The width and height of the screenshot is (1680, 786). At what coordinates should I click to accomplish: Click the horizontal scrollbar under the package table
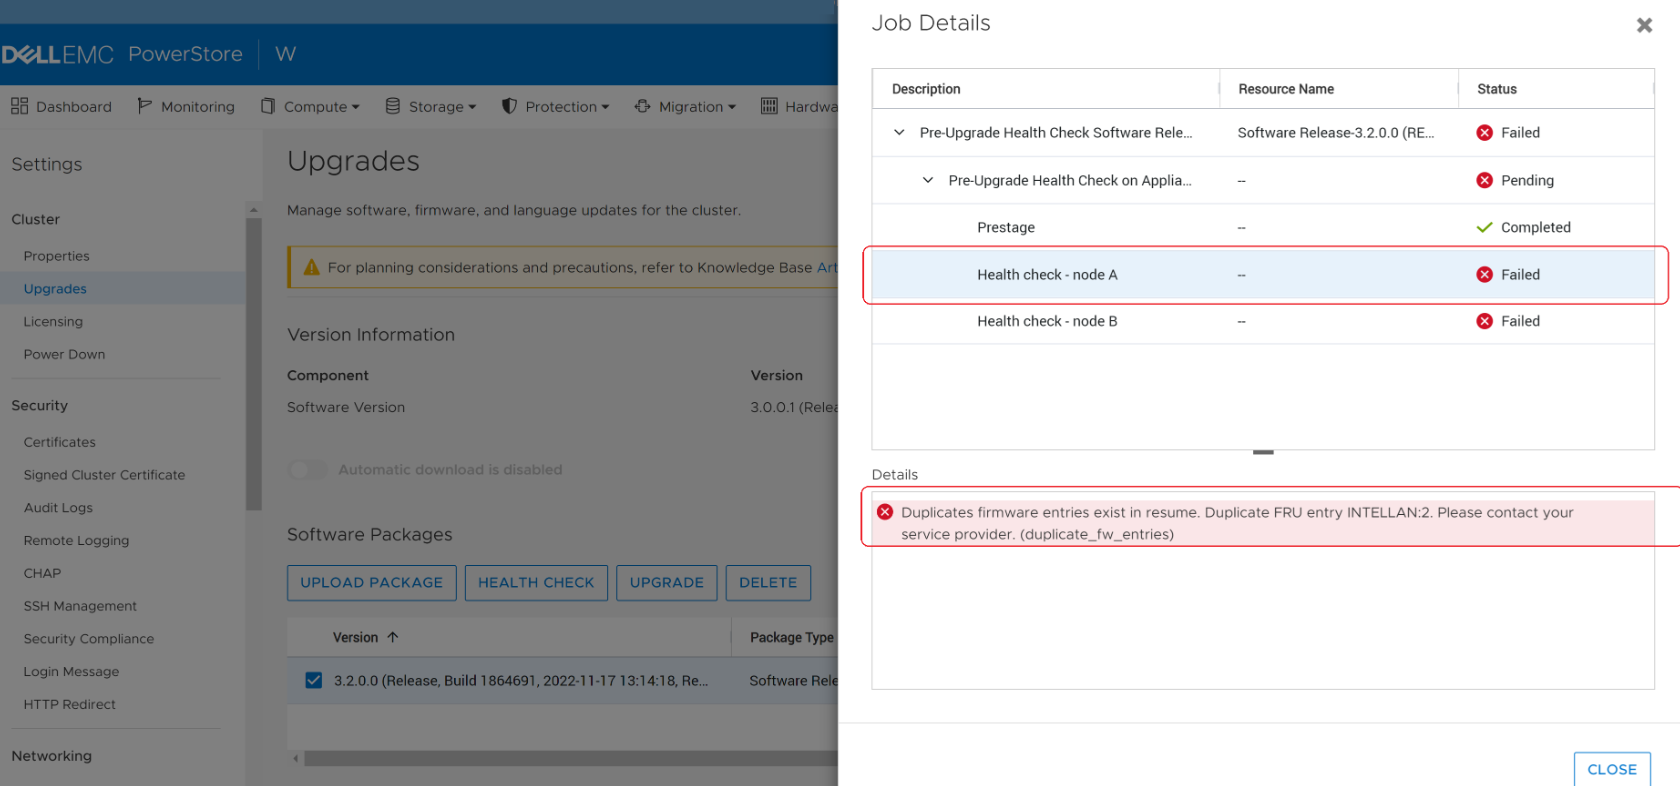(570, 759)
